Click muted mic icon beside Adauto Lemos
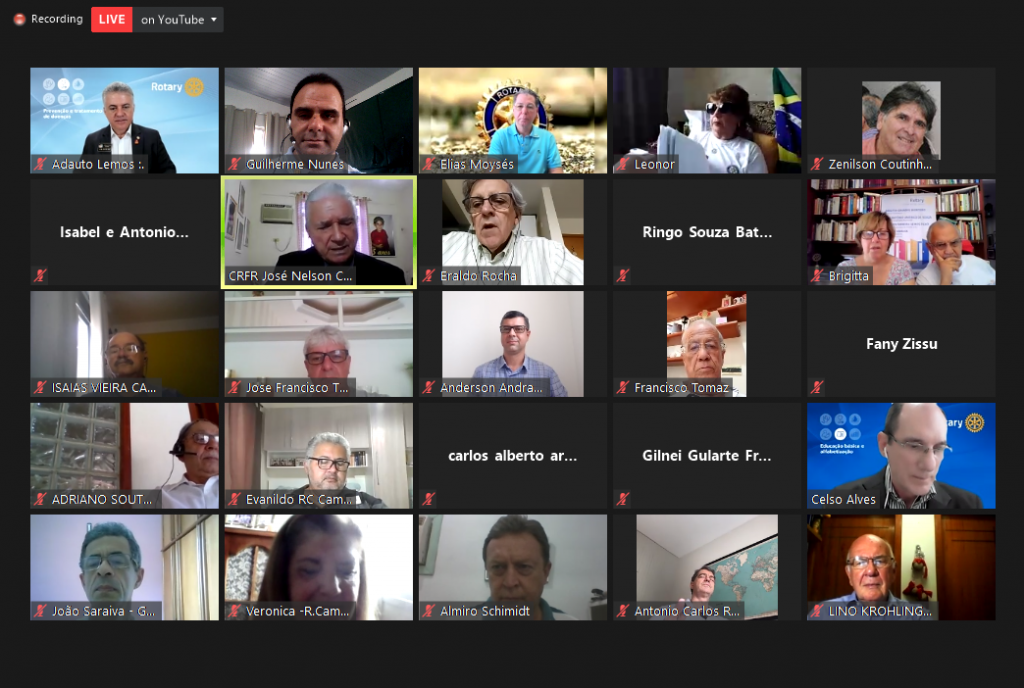The width and height of the screenshot is (1024, 688). tap(41, 164)
